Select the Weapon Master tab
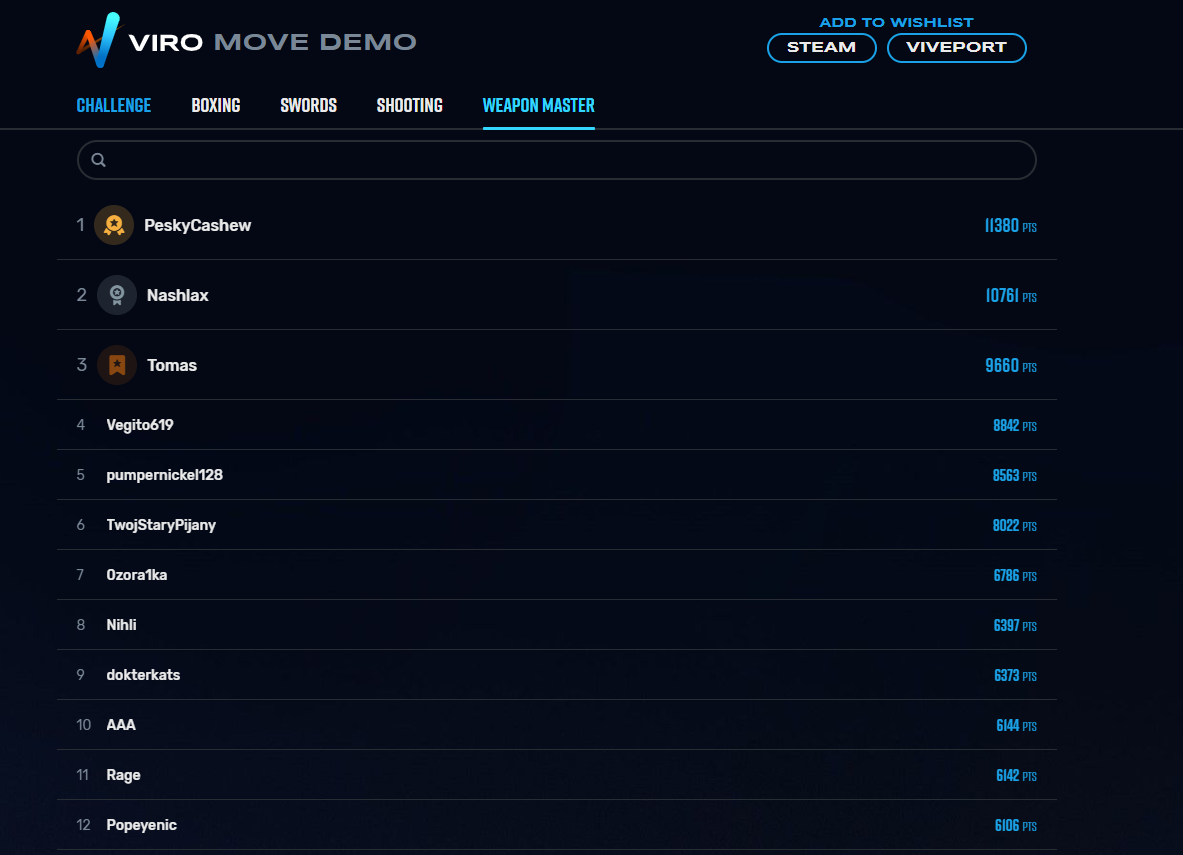 539,106
